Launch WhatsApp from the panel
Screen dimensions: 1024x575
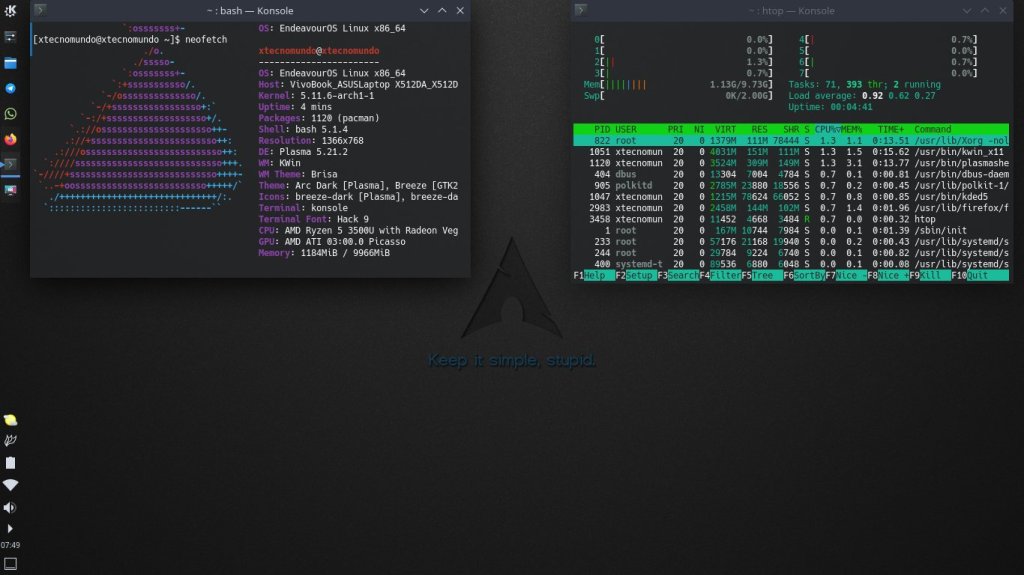(x=11, y=113)
